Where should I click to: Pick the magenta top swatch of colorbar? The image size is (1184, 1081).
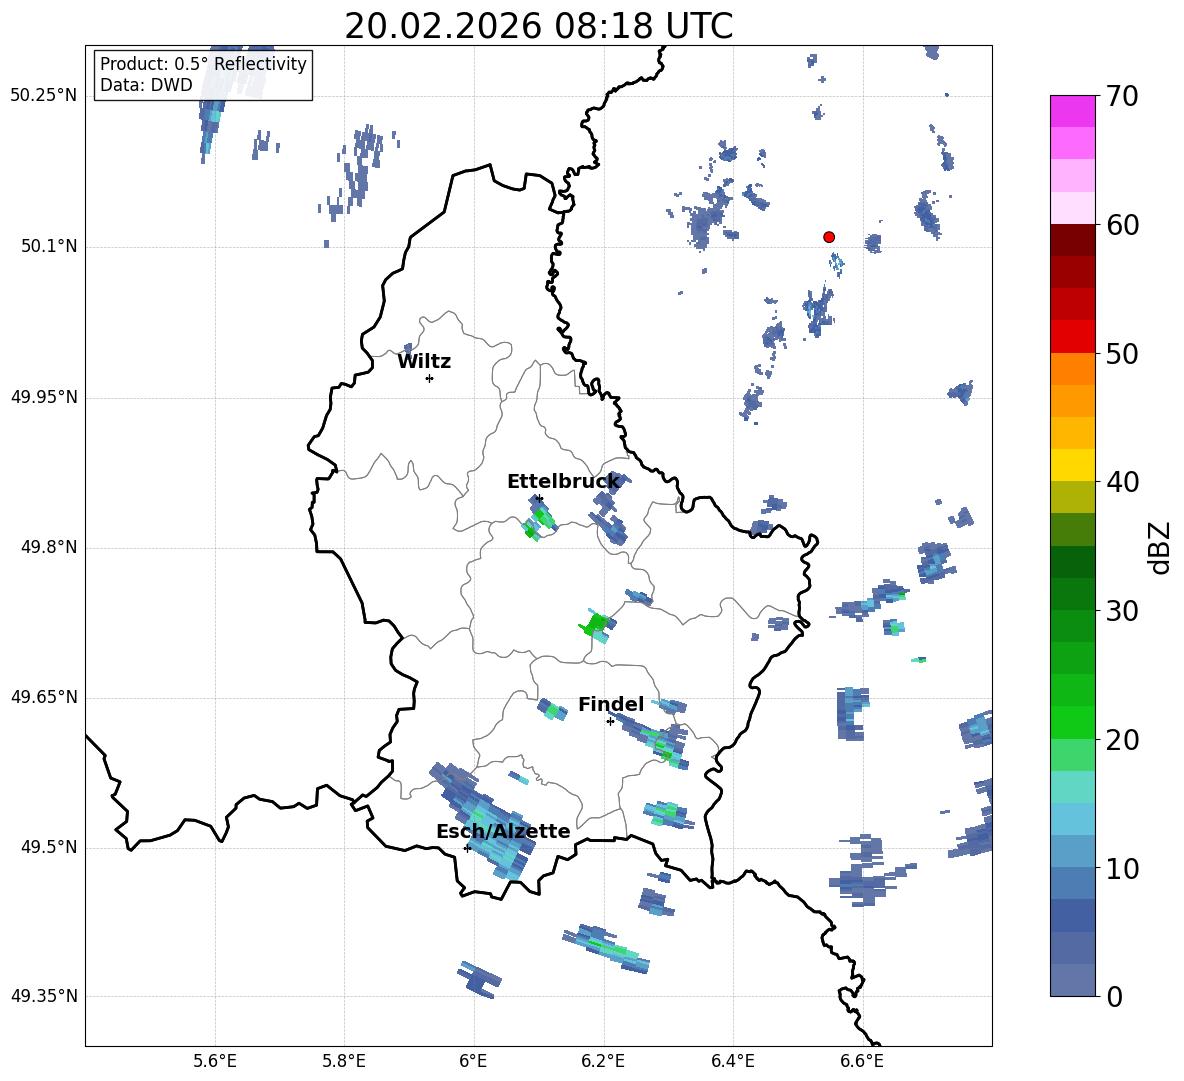[x=1073, y=111]
